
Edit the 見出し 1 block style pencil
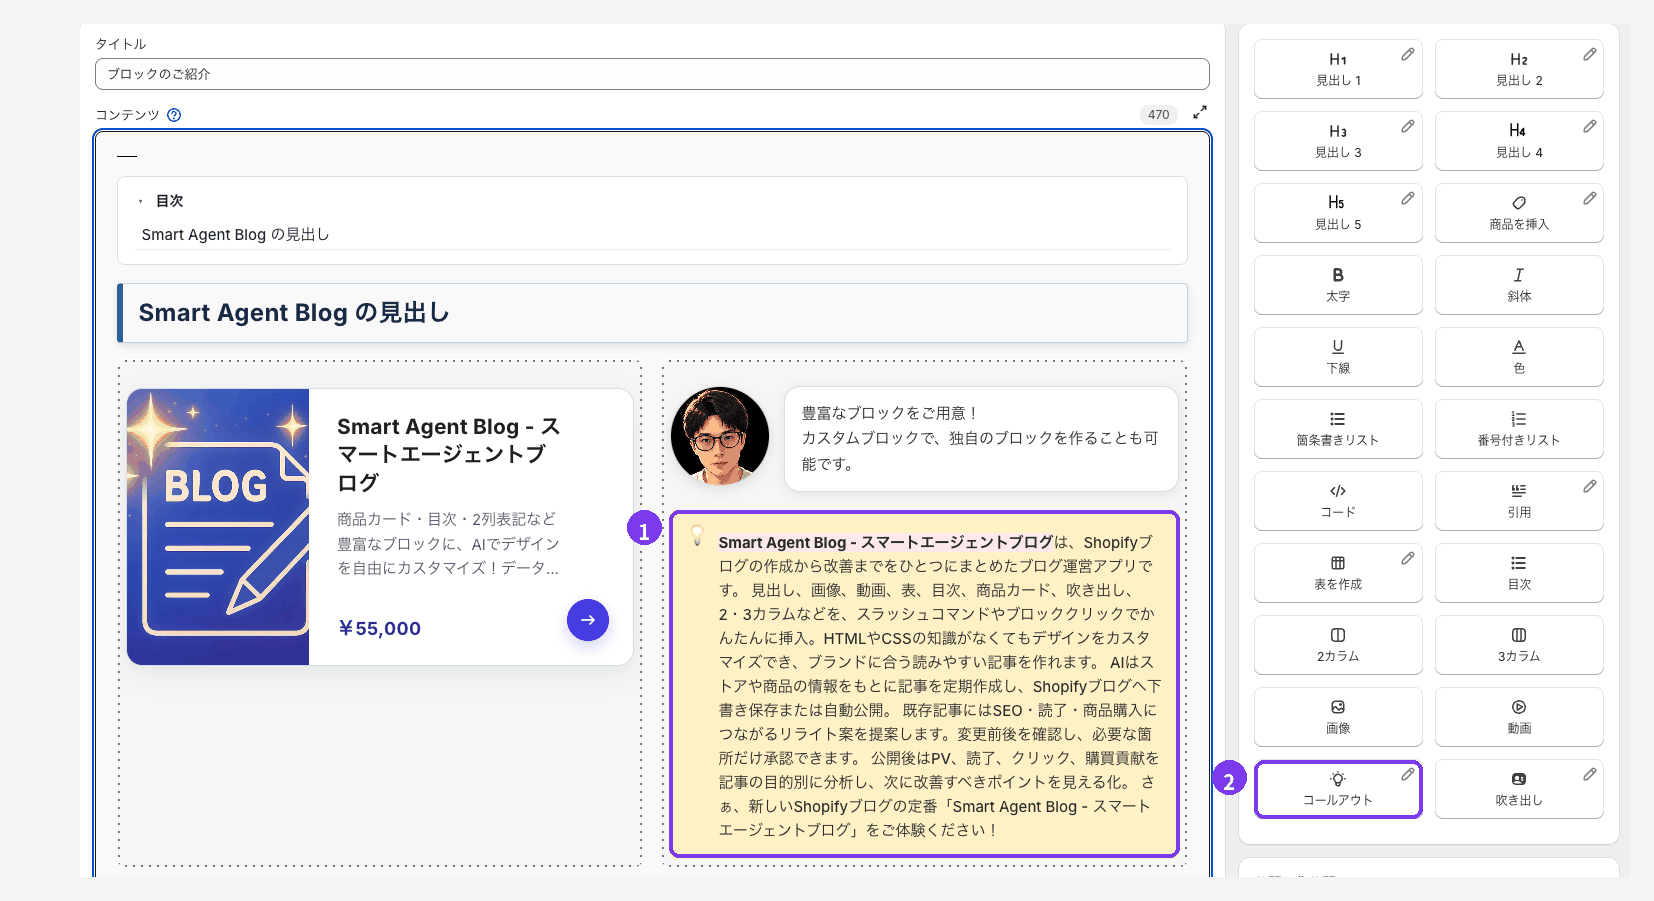pos(1408,54)
